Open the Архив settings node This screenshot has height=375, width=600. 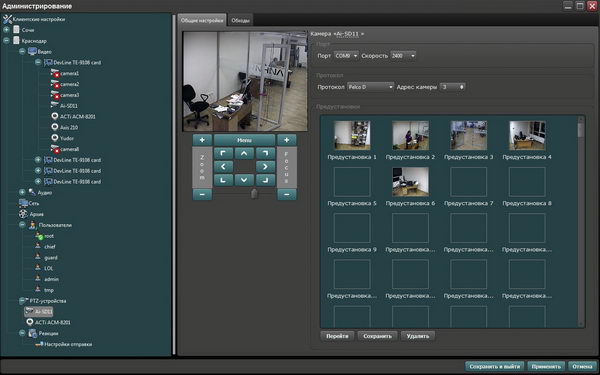click(x=36, y=214)
